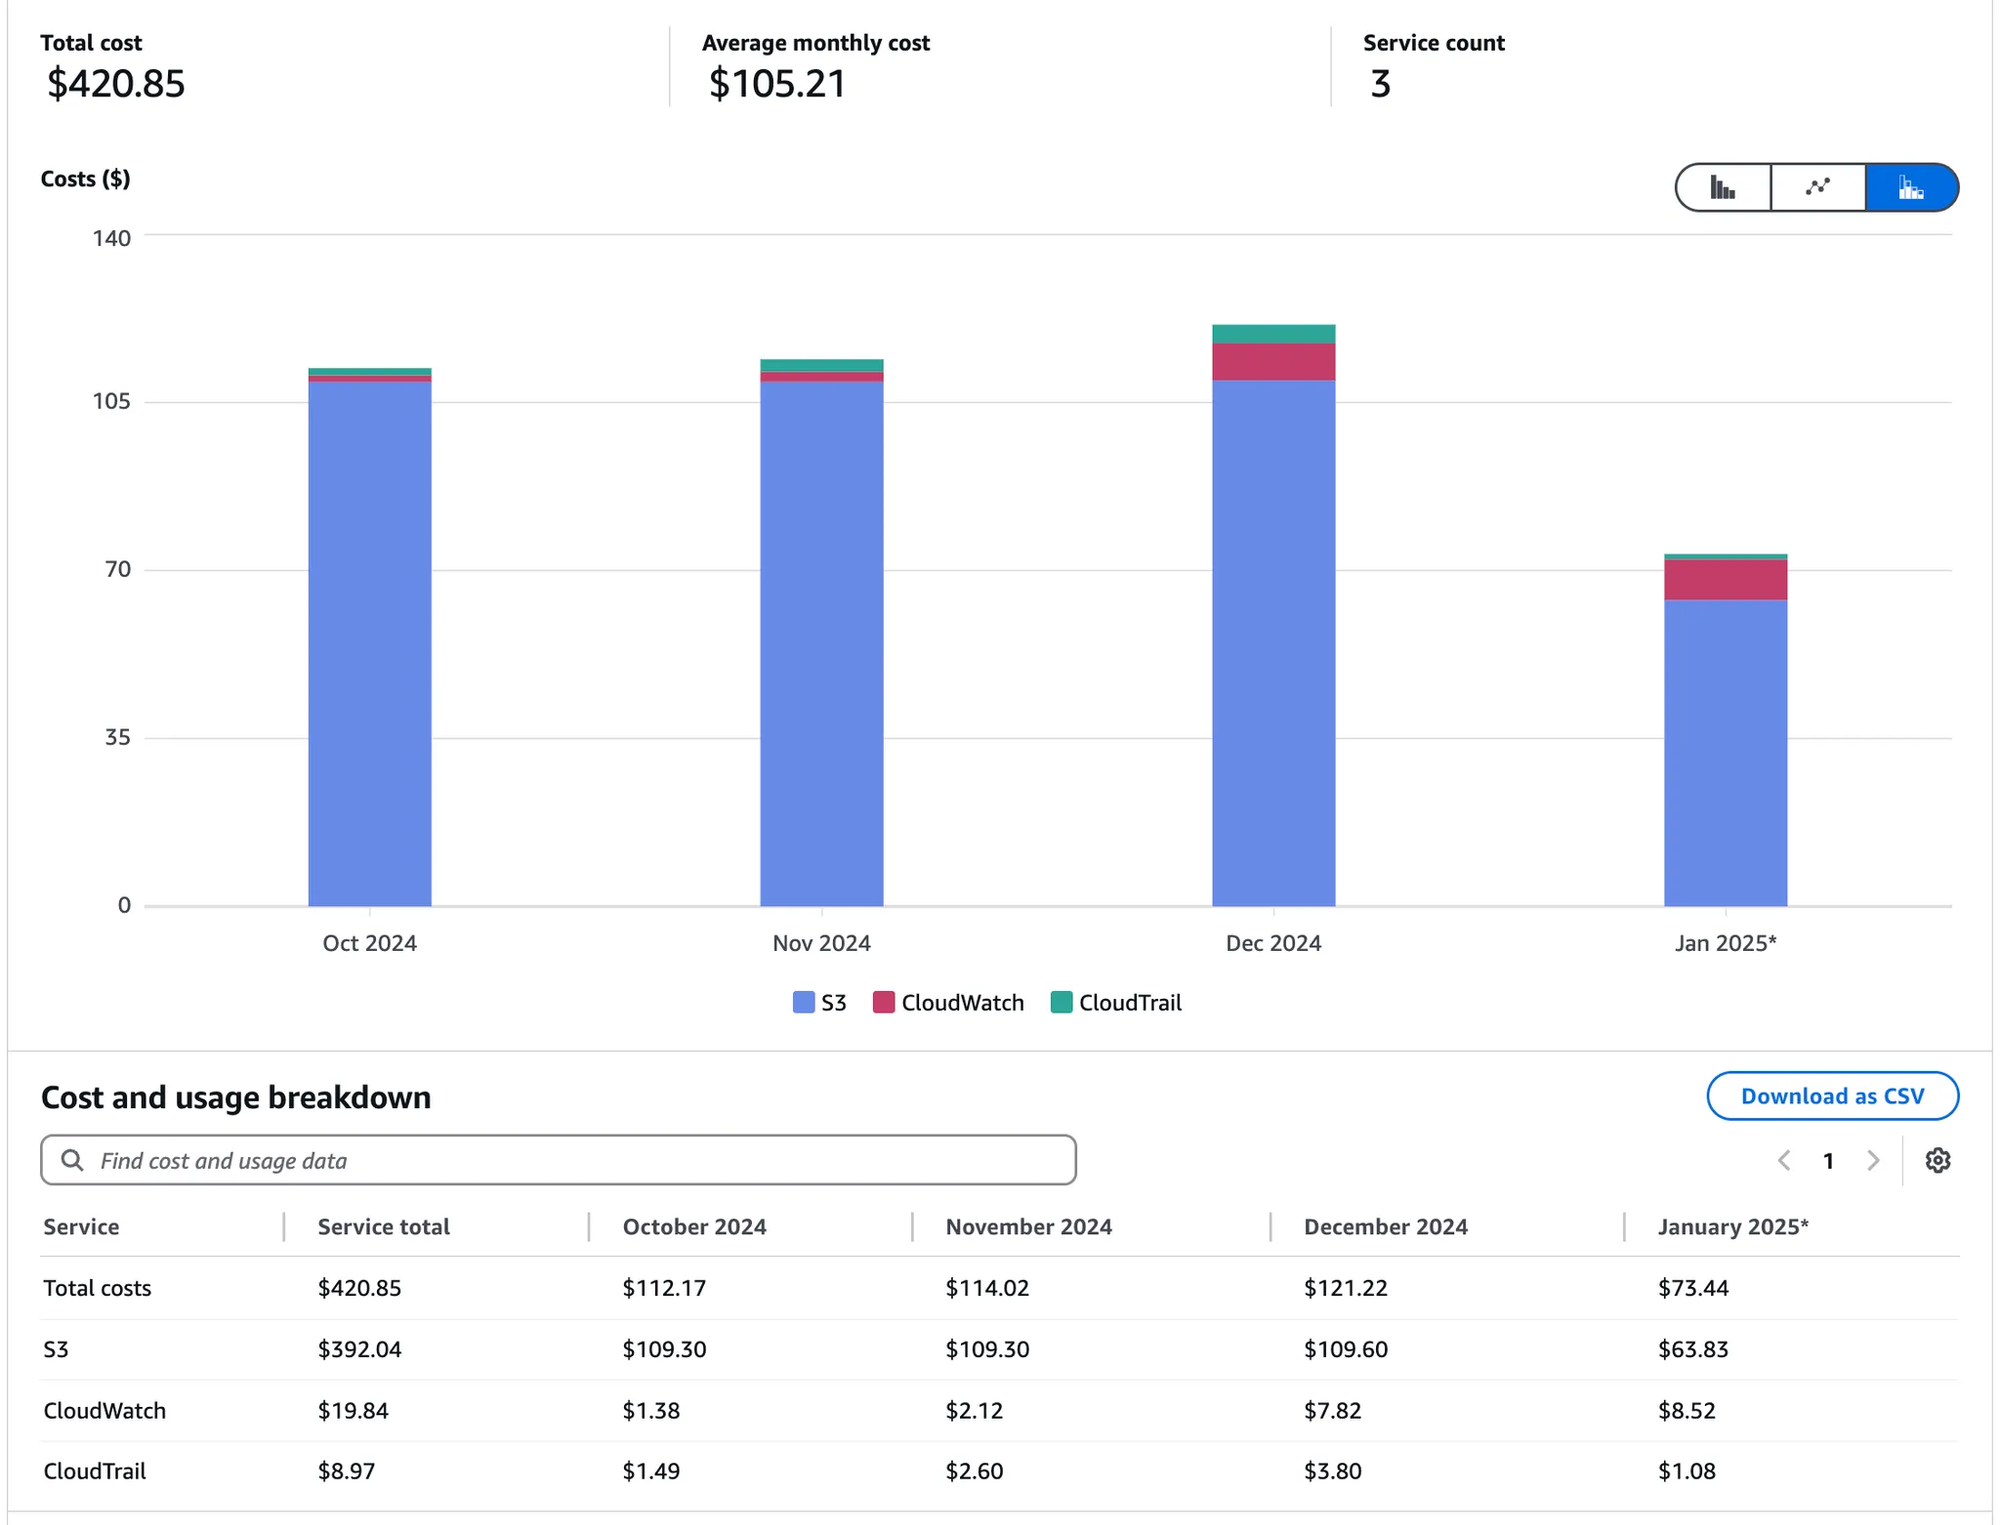
Task: Toggle CloudWatch series in legend
Action: click(x=948, y=1002)
